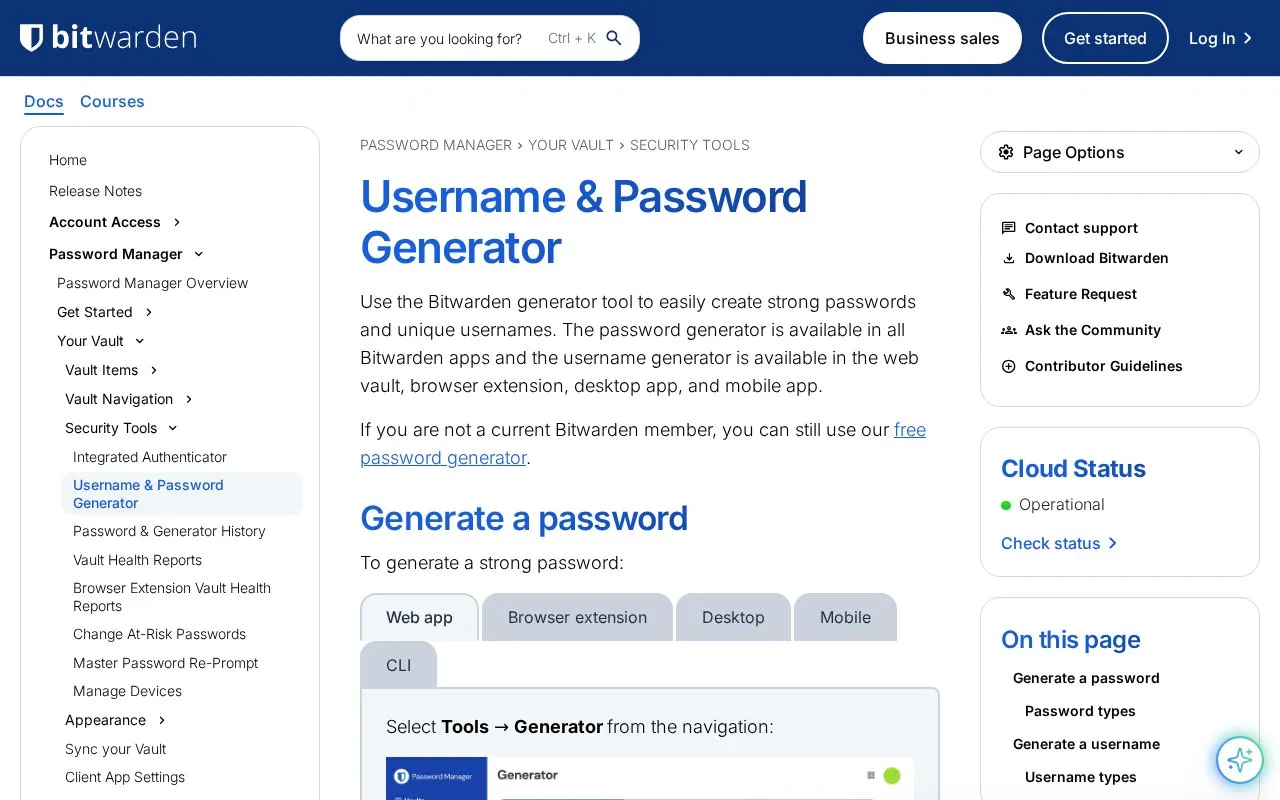Click the arrow beside Check status
Image resolution: width=1280 pixels, height=800 pixels.
pyautogui.click(x=1112, y=543)
